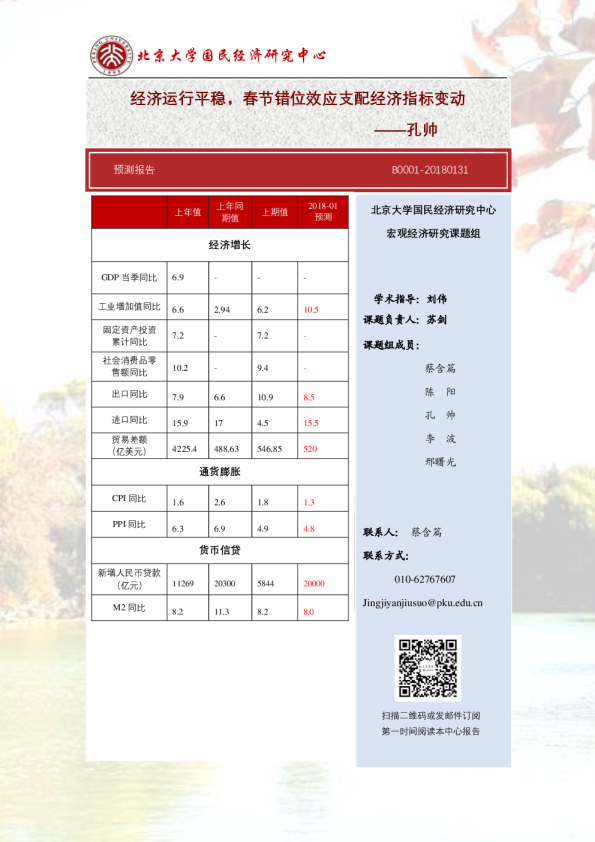
Task: Click the author byline ——孔帅
Action: pyautogui.click(x=406, y=130)
